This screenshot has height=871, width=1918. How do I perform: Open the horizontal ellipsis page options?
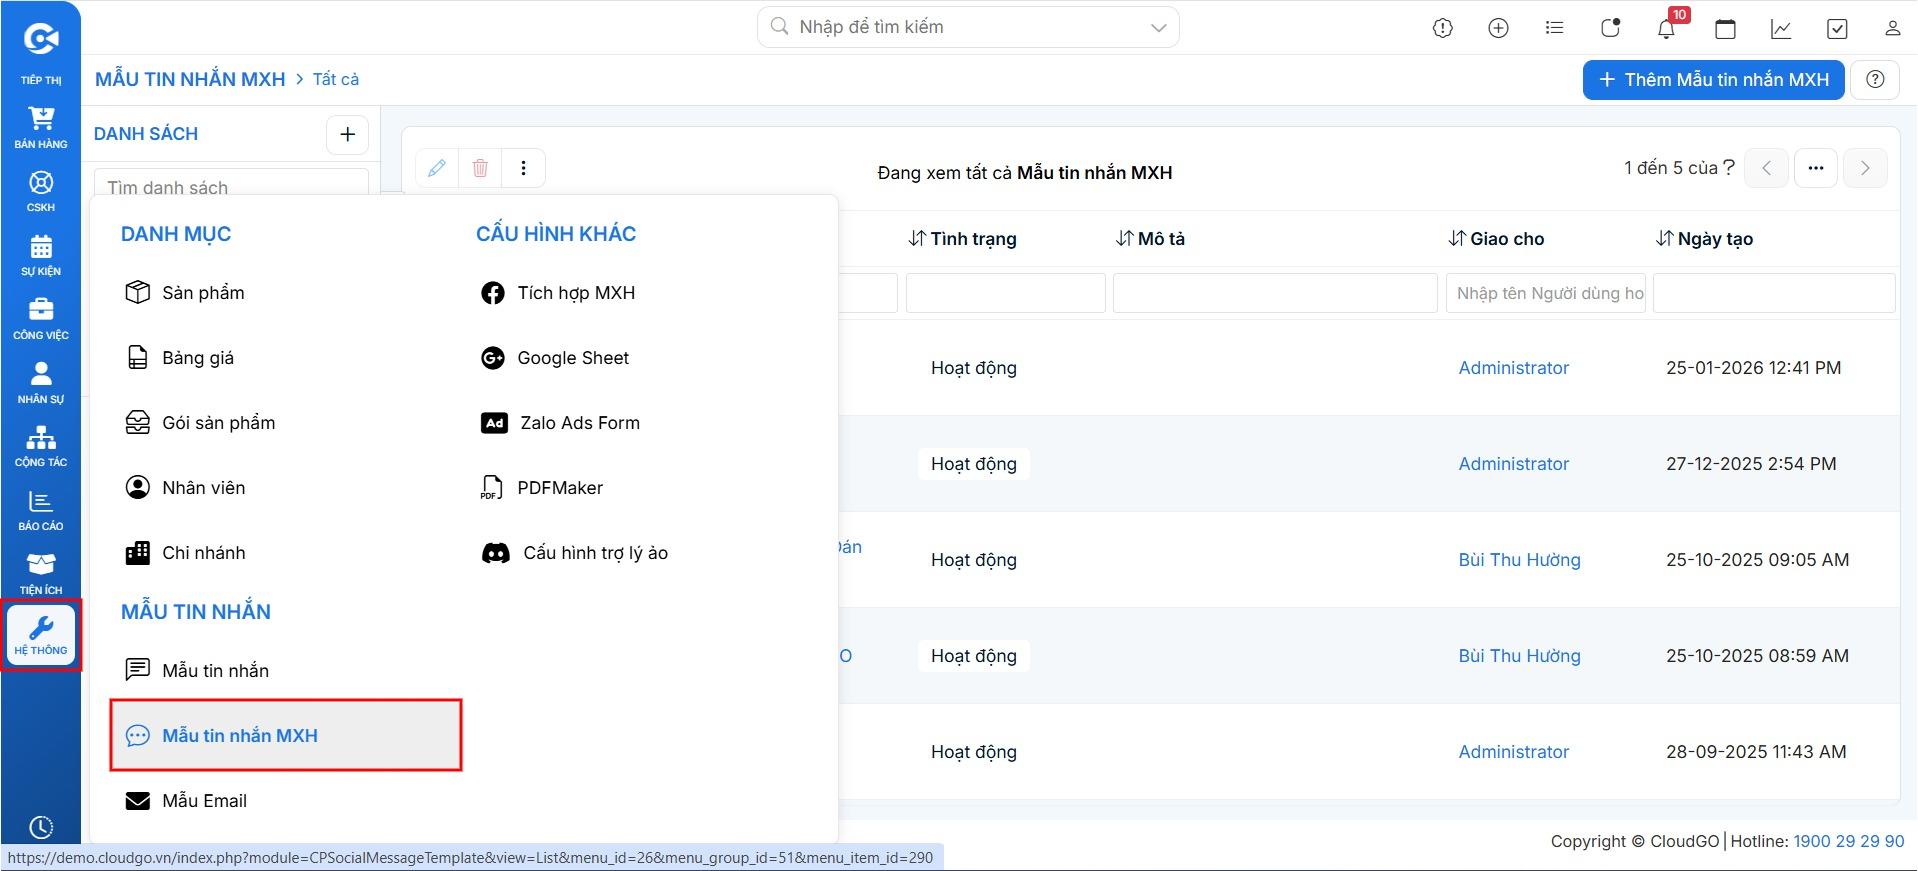point(1816,168)
